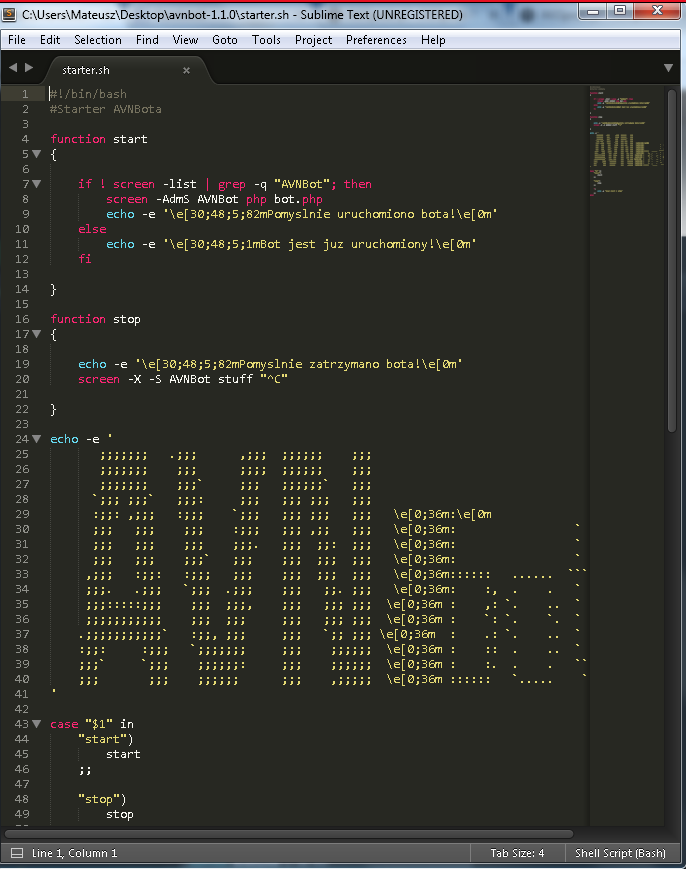Click the 'else' keyword on line 10

tap(92, 229)
